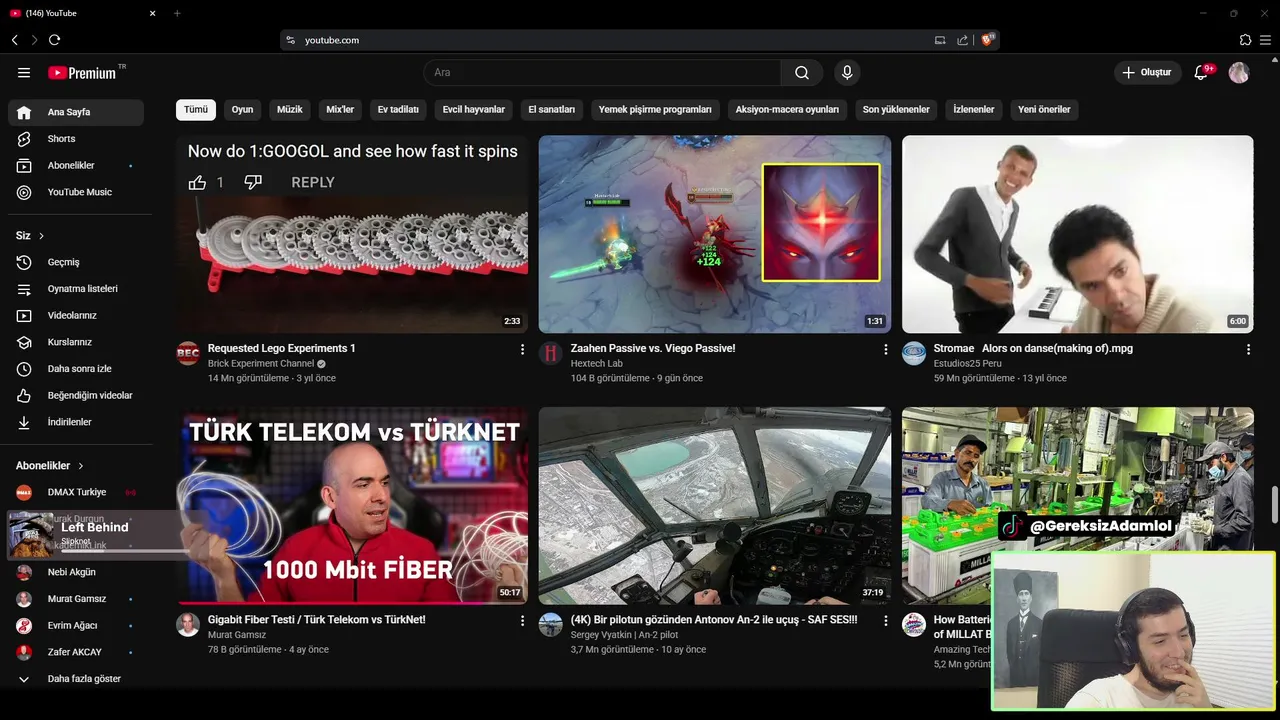Viewport: 1280px width, 720px height.
Task: Open Requested Lego Experiments thumbnail
Action: (x=352, y=234)
